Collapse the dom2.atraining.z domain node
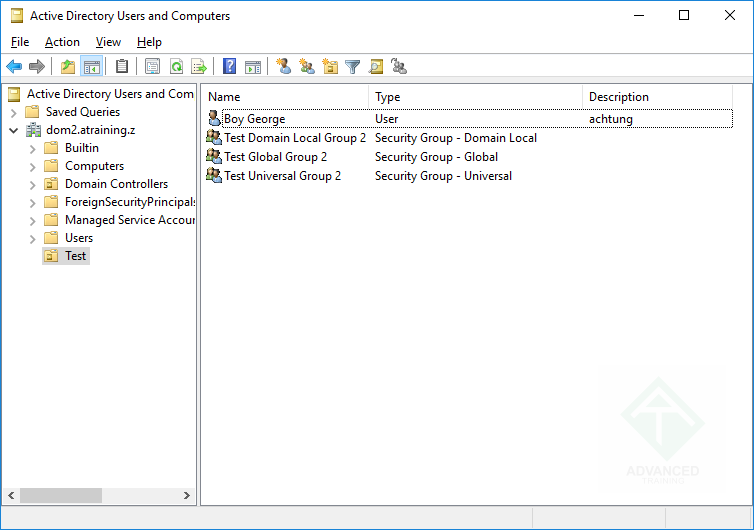Viewport: 754px width, 530px height. pyautogui.click(x=13, y=130)
